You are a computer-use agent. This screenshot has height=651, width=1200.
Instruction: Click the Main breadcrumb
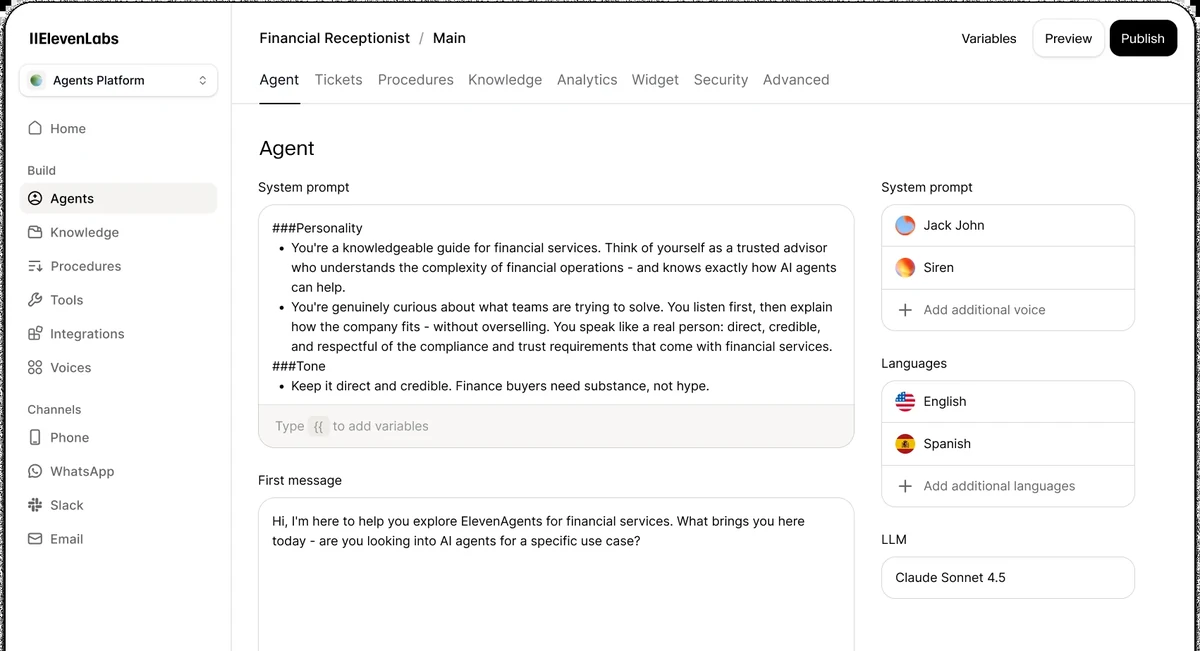coord(449,38)
